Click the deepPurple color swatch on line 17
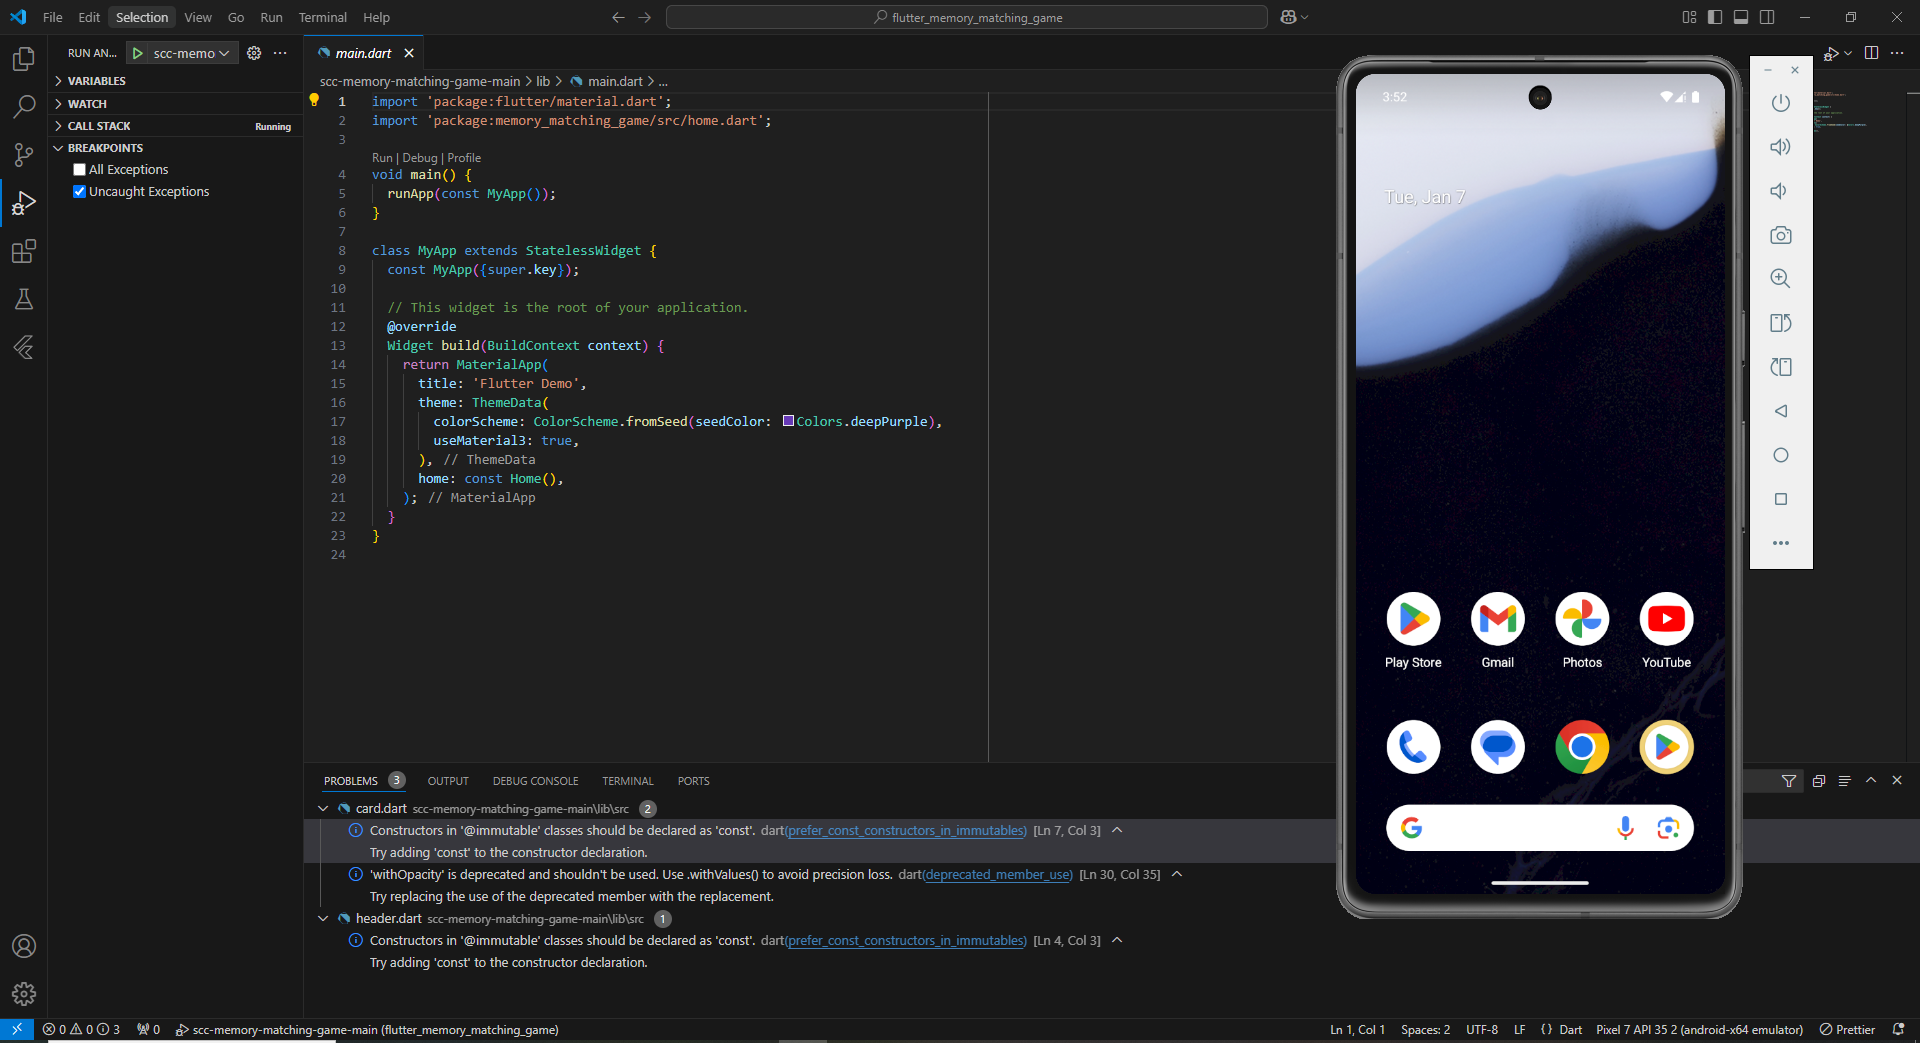 [788, 421]
